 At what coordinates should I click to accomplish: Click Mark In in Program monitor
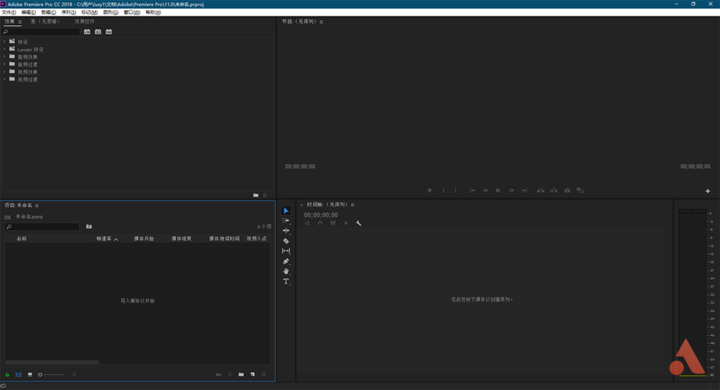point(443,190)
